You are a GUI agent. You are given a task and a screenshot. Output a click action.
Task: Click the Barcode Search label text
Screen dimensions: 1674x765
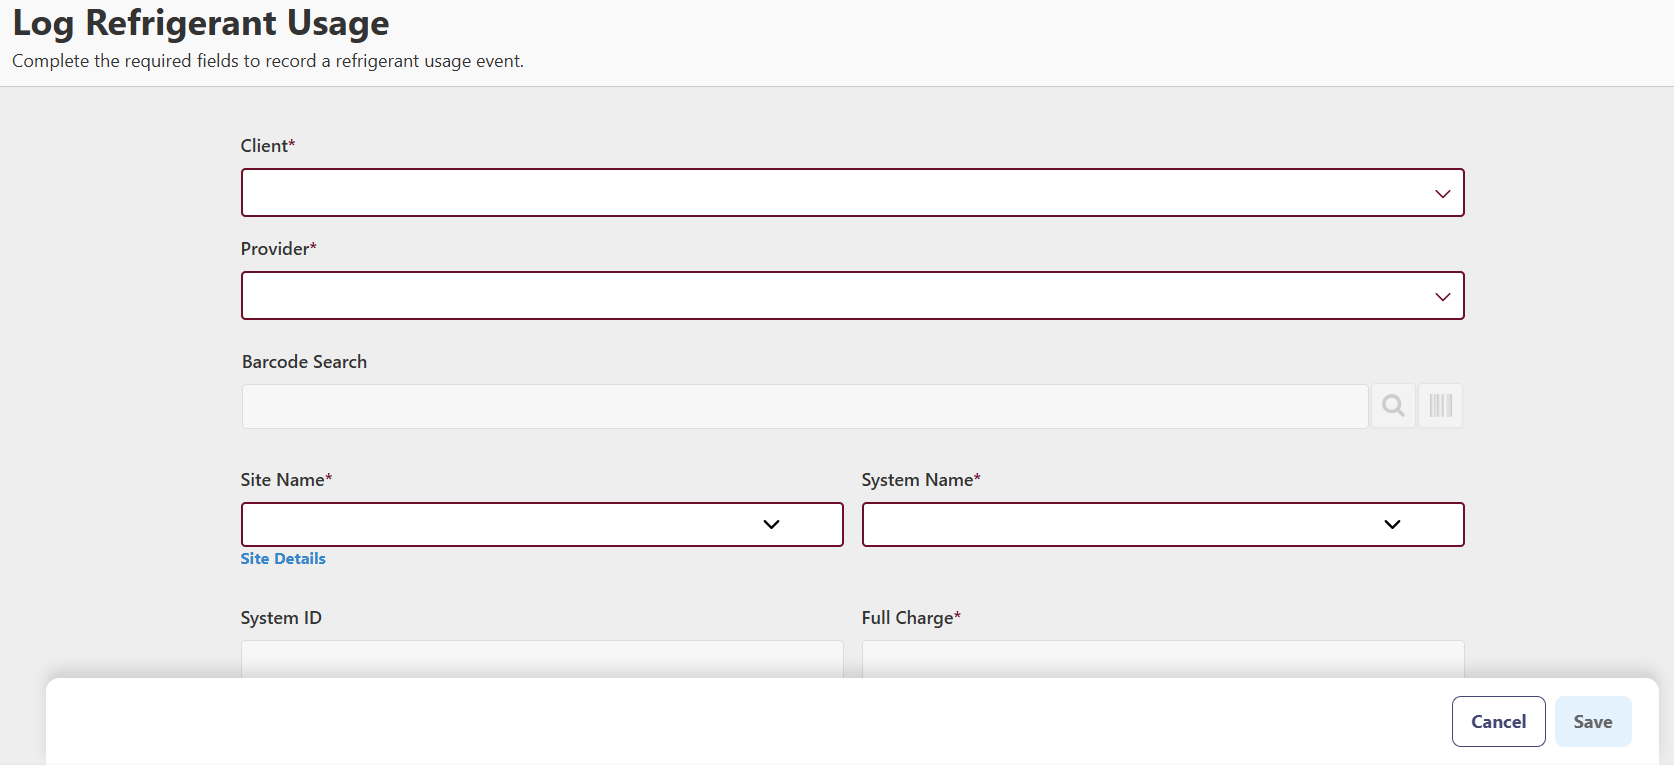pos(304,362)
